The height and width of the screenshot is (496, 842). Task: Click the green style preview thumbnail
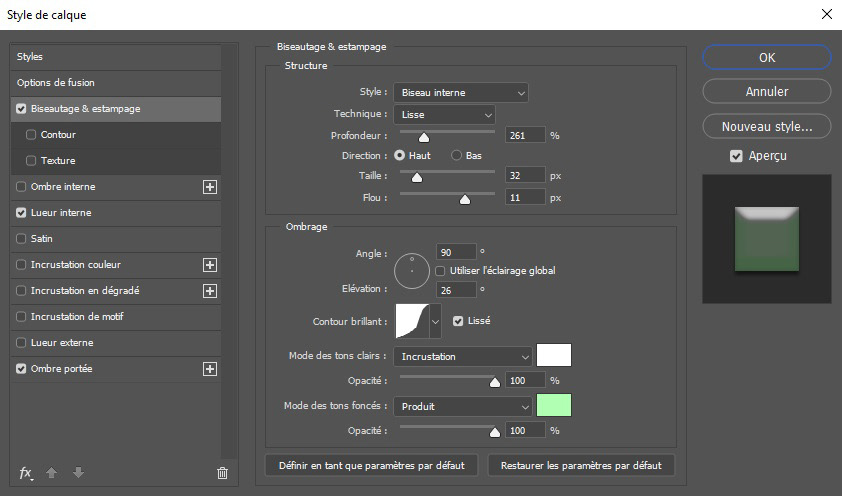pyautogui.click(x=766, y=239)
